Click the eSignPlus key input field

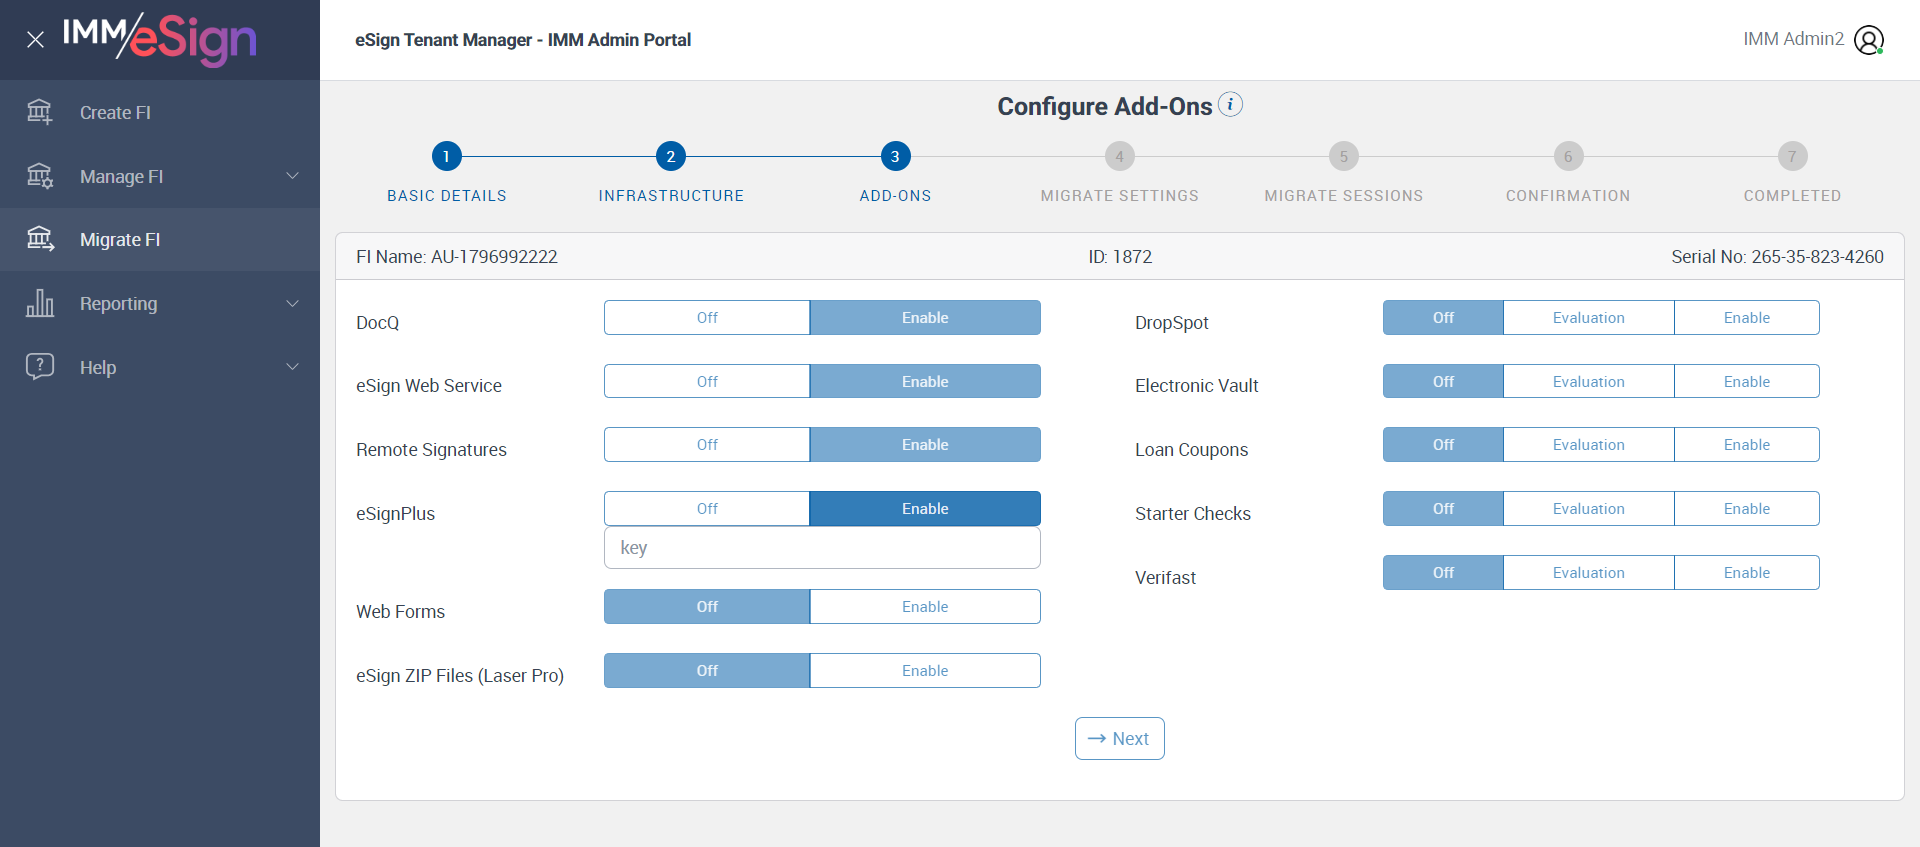tap(822, 548)
